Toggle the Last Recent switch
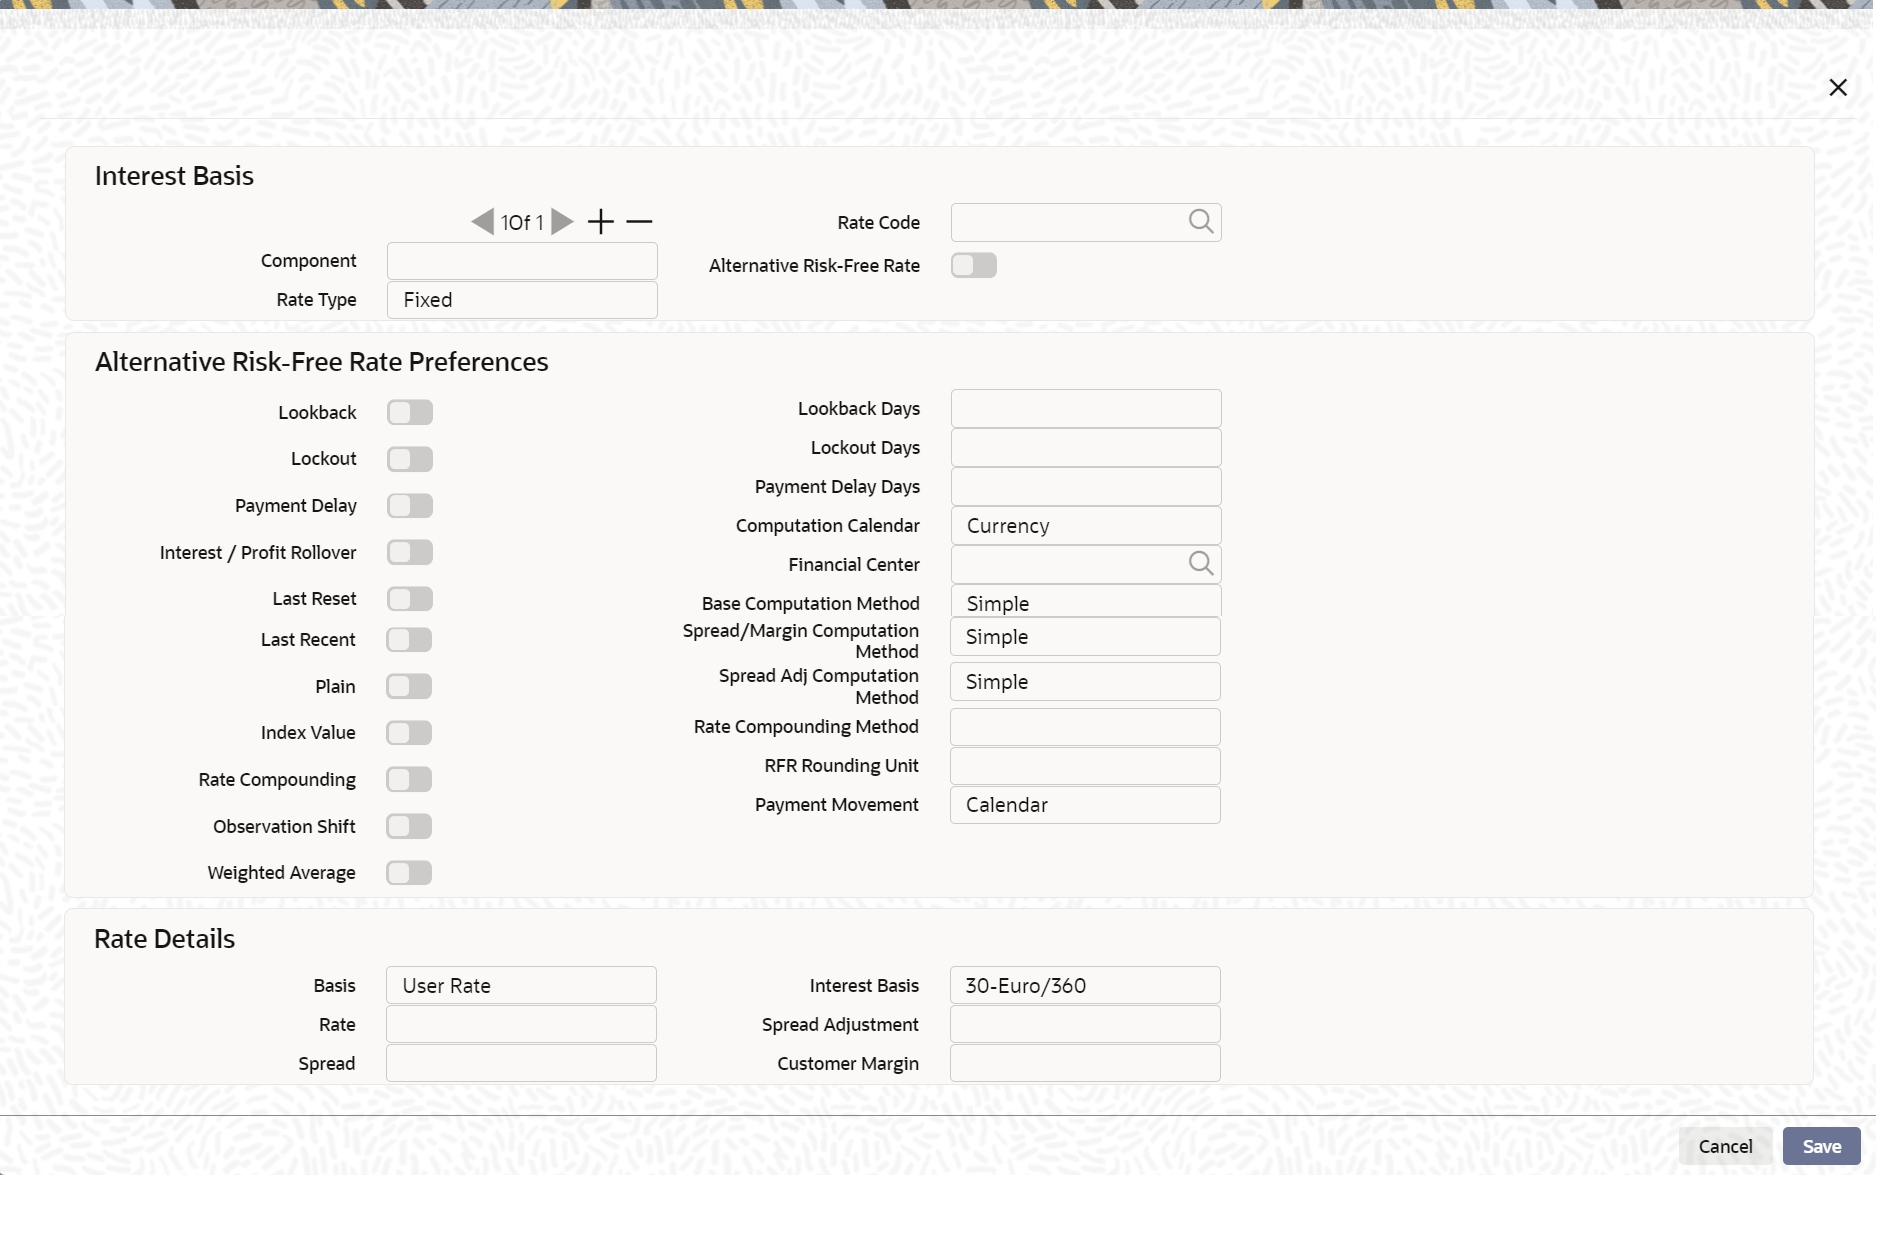Screen dimensions: 1903x1259 coord(409,640)
